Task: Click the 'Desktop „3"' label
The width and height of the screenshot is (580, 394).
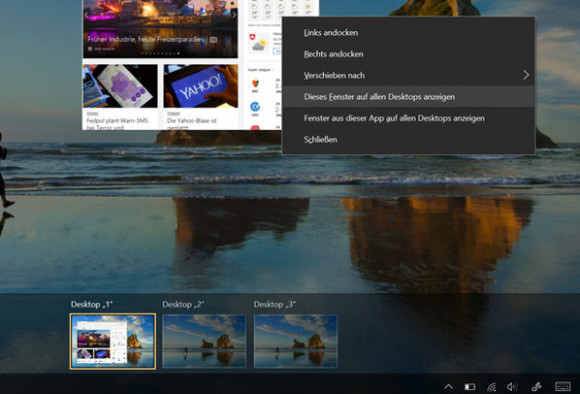Action: [274, 304]
